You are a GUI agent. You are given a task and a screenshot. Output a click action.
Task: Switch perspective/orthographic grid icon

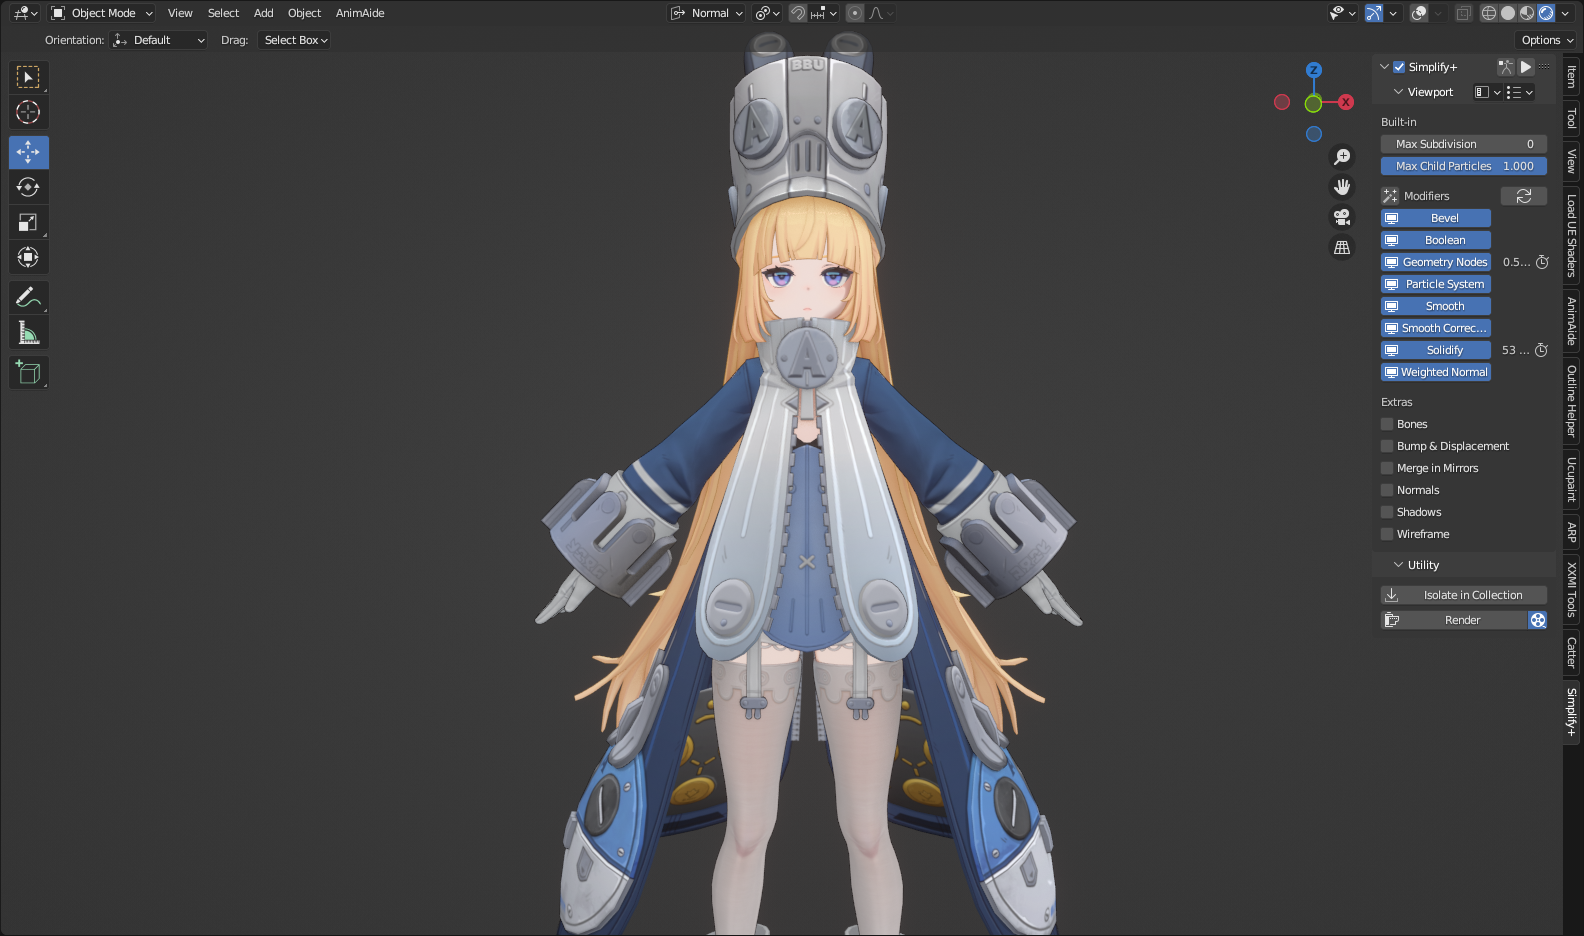[x=1342, y=247]
